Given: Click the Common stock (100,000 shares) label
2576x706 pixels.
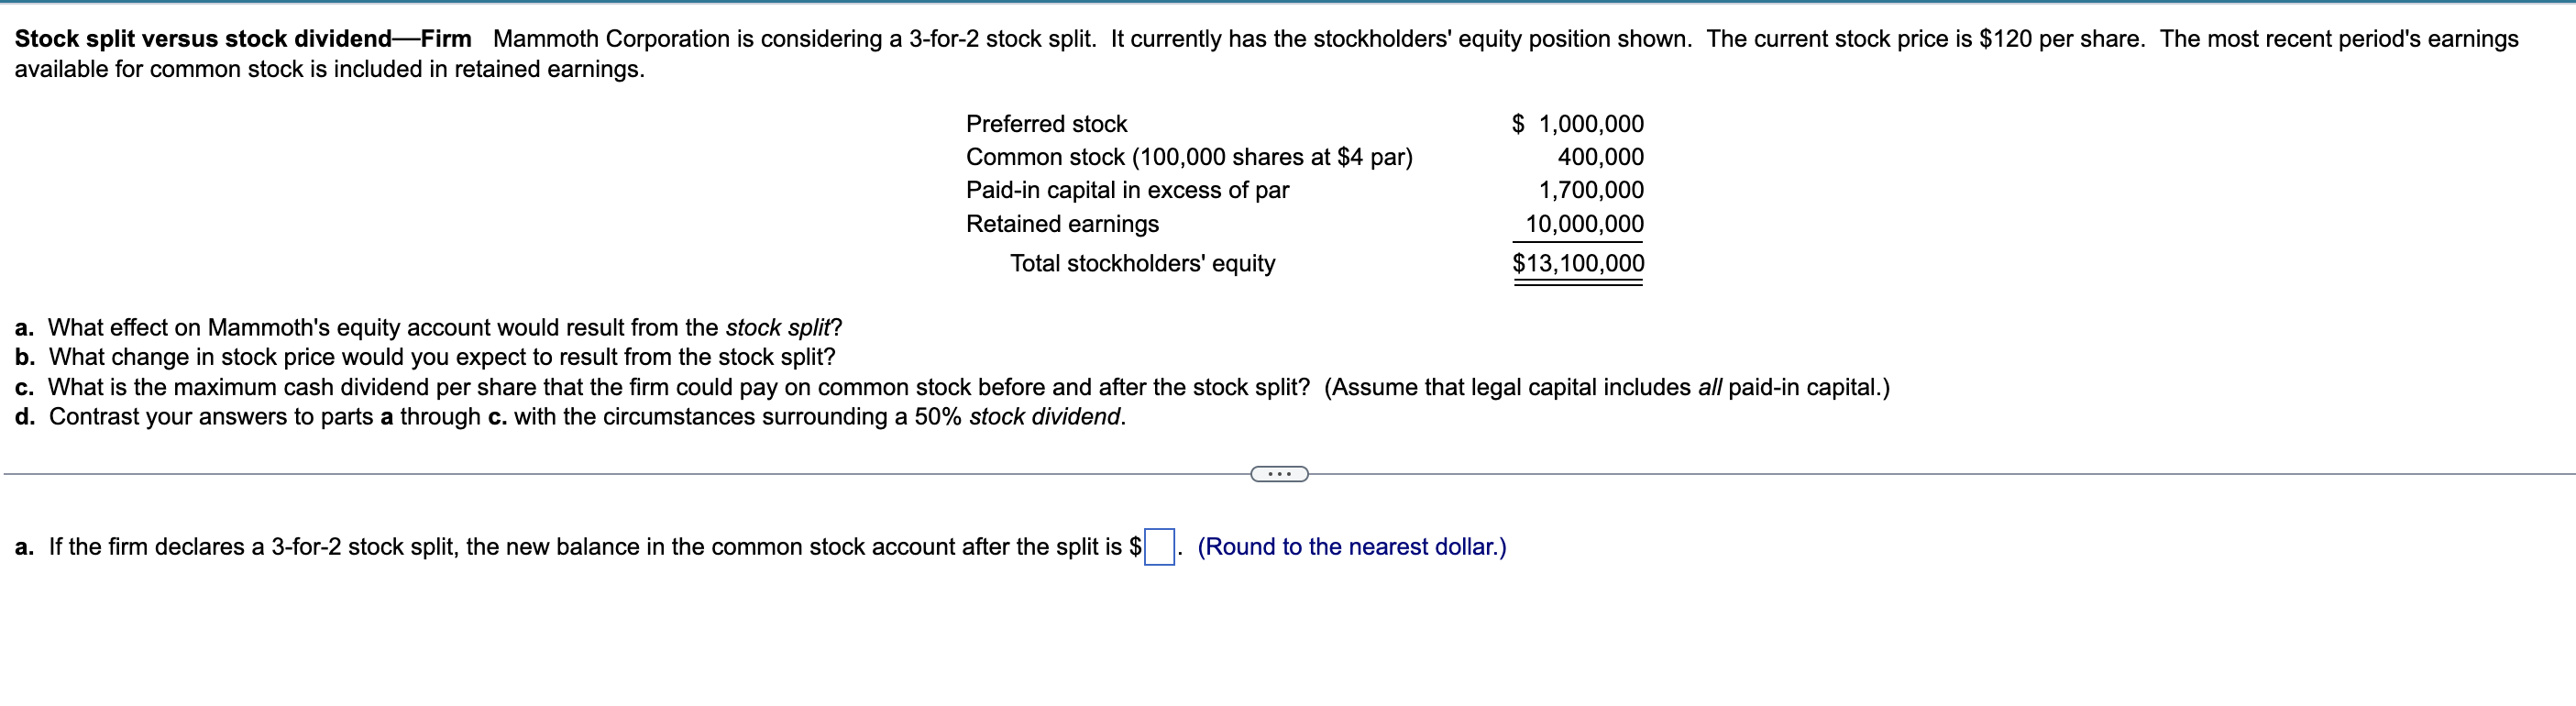Looking at the screenshot, I should [x=1189, y=157].
